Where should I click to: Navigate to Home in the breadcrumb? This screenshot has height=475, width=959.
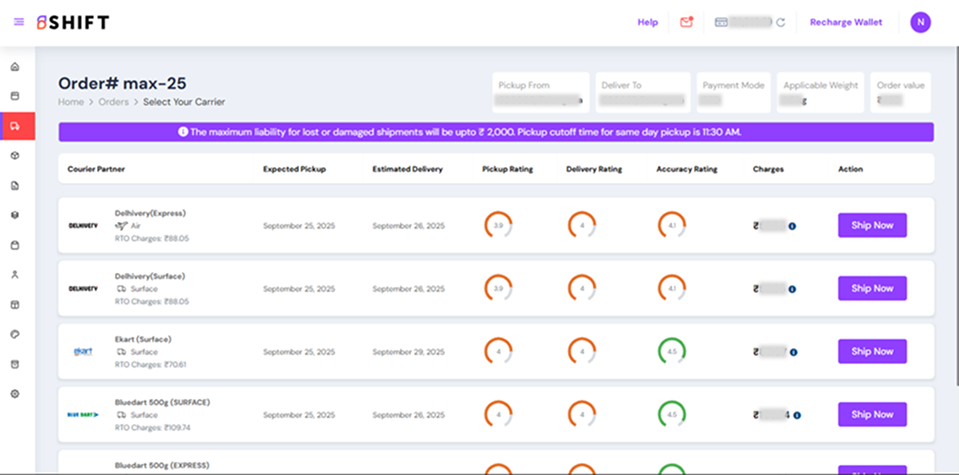click(x=71, y=102)
